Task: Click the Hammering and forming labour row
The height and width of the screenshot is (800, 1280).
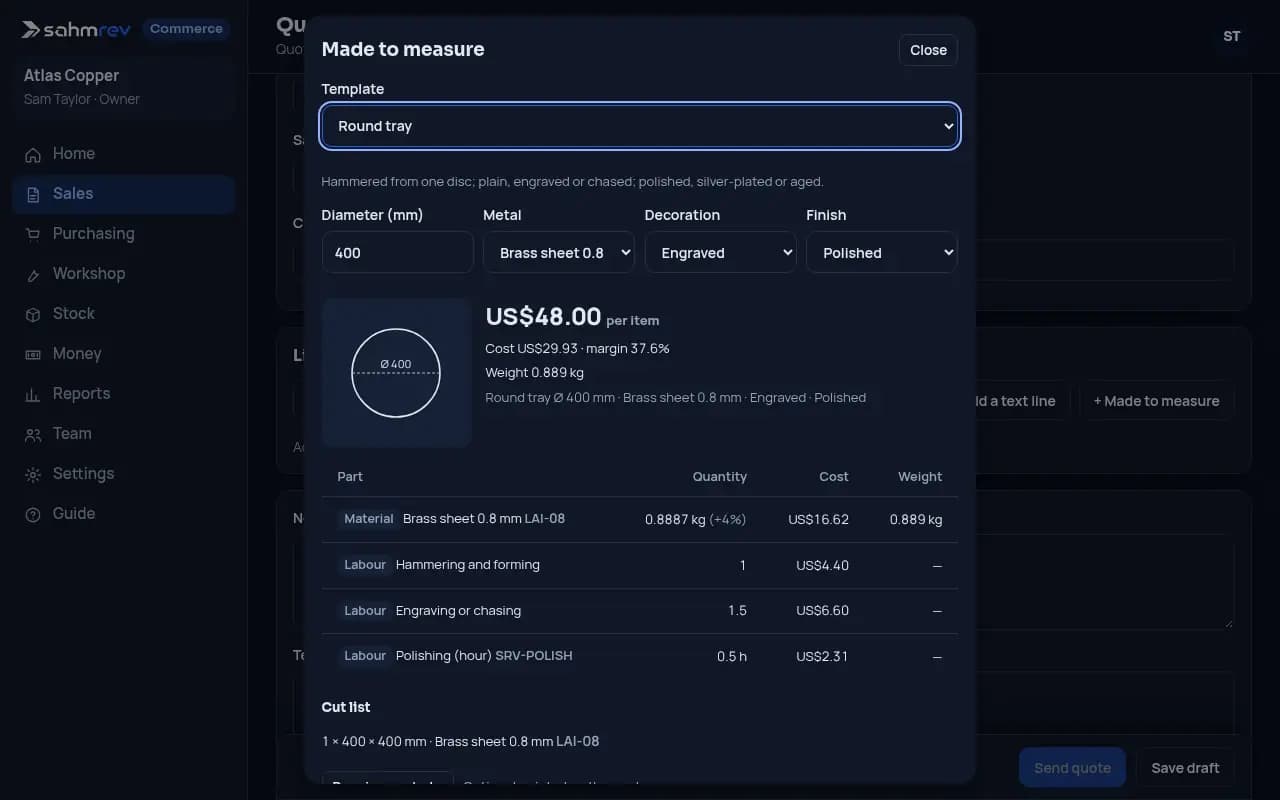Action: [640, 565]
